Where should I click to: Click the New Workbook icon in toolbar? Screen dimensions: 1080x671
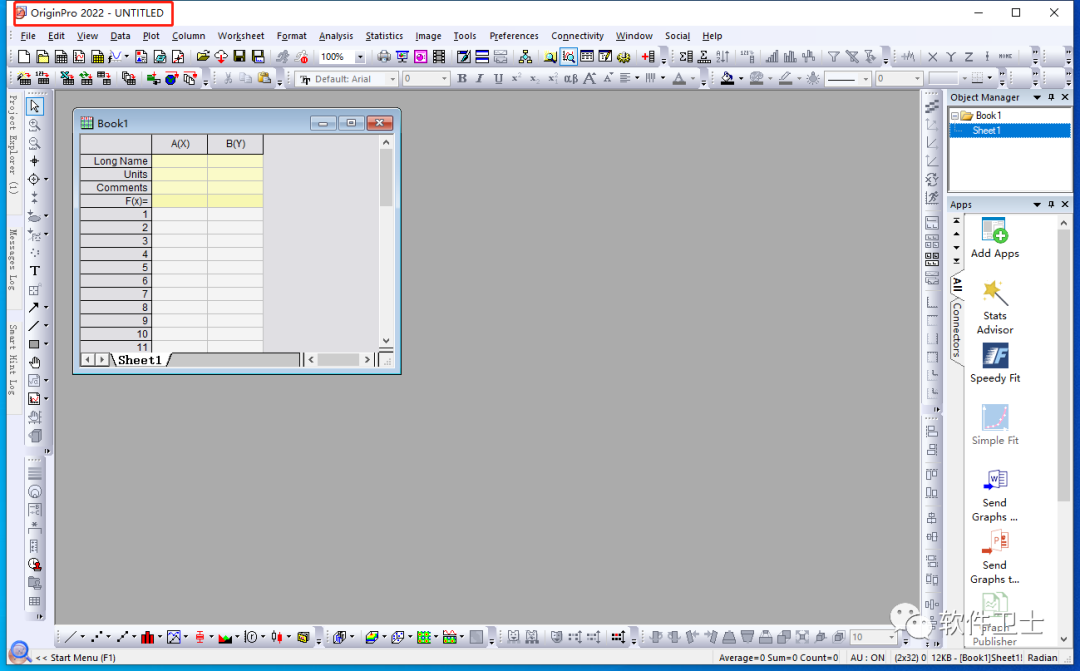[61, 56]
